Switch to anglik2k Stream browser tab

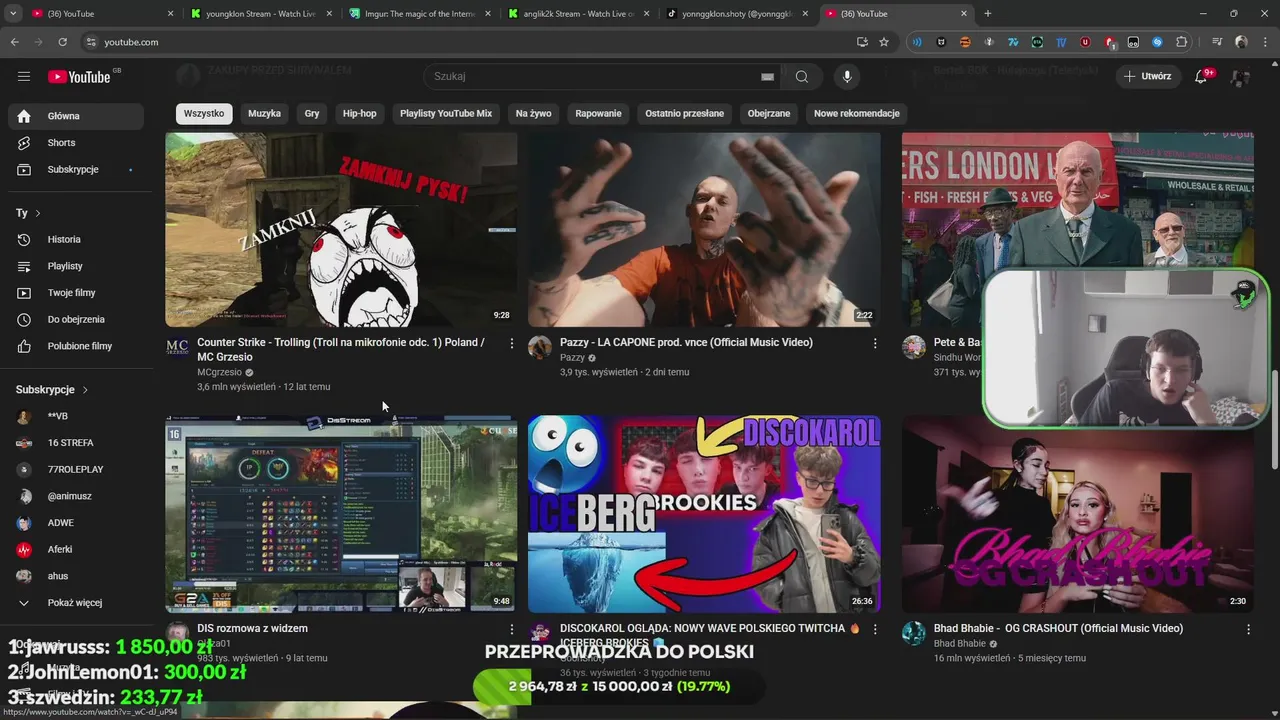[577, 14]
